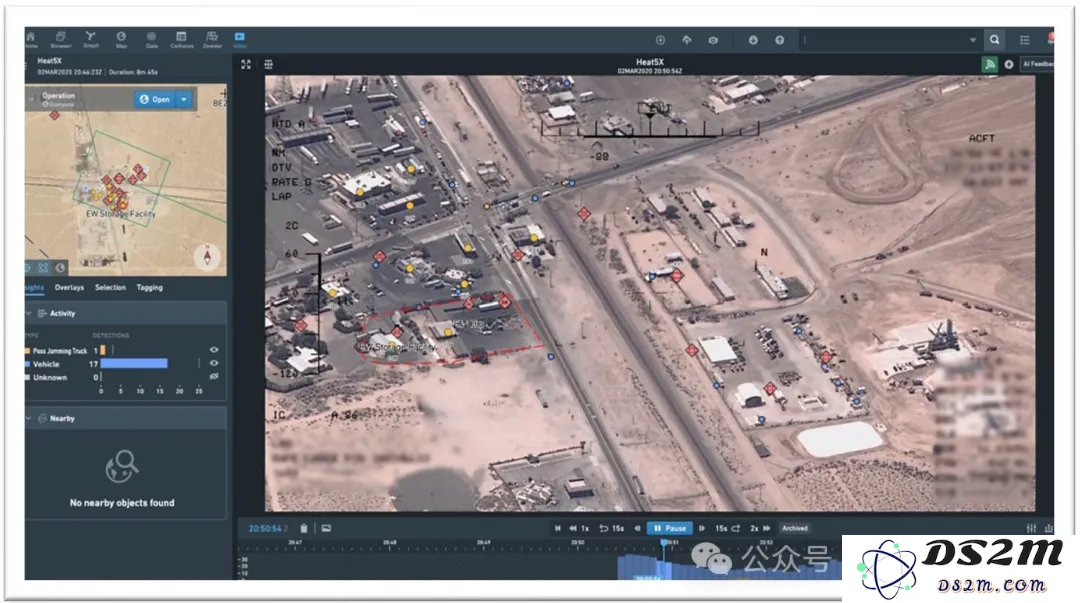1080x603 pixels.
Task: Click the 20:50:54 Z timestamp
Action: [269, 529]
